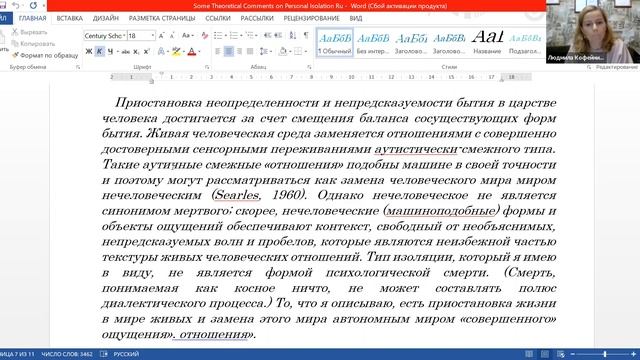Open the font name dropdown (Century Schoolbook)
Image resolution: width=640 pixels, height=360 pixels.
tap(124, 36)
